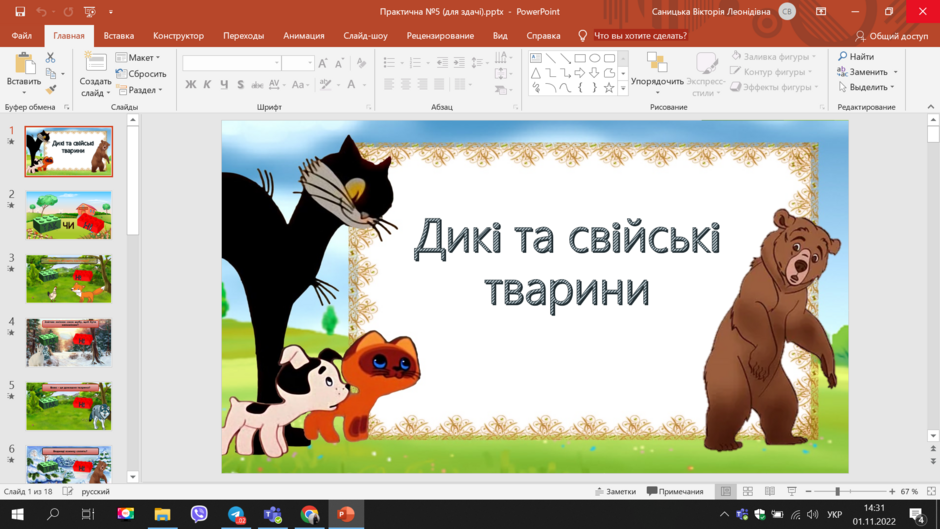Click the Найти find button
940x529 pixels.
857,56
